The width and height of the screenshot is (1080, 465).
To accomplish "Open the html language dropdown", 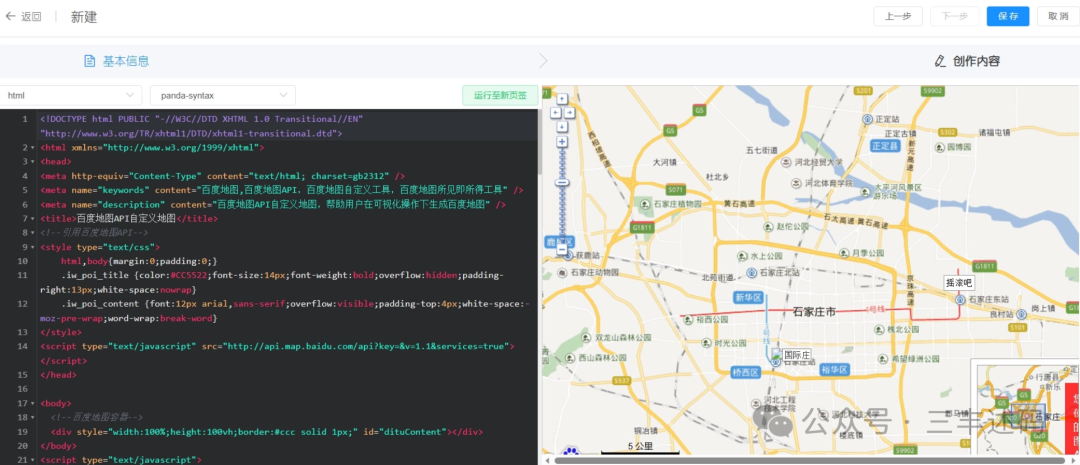I will [70, 95].
